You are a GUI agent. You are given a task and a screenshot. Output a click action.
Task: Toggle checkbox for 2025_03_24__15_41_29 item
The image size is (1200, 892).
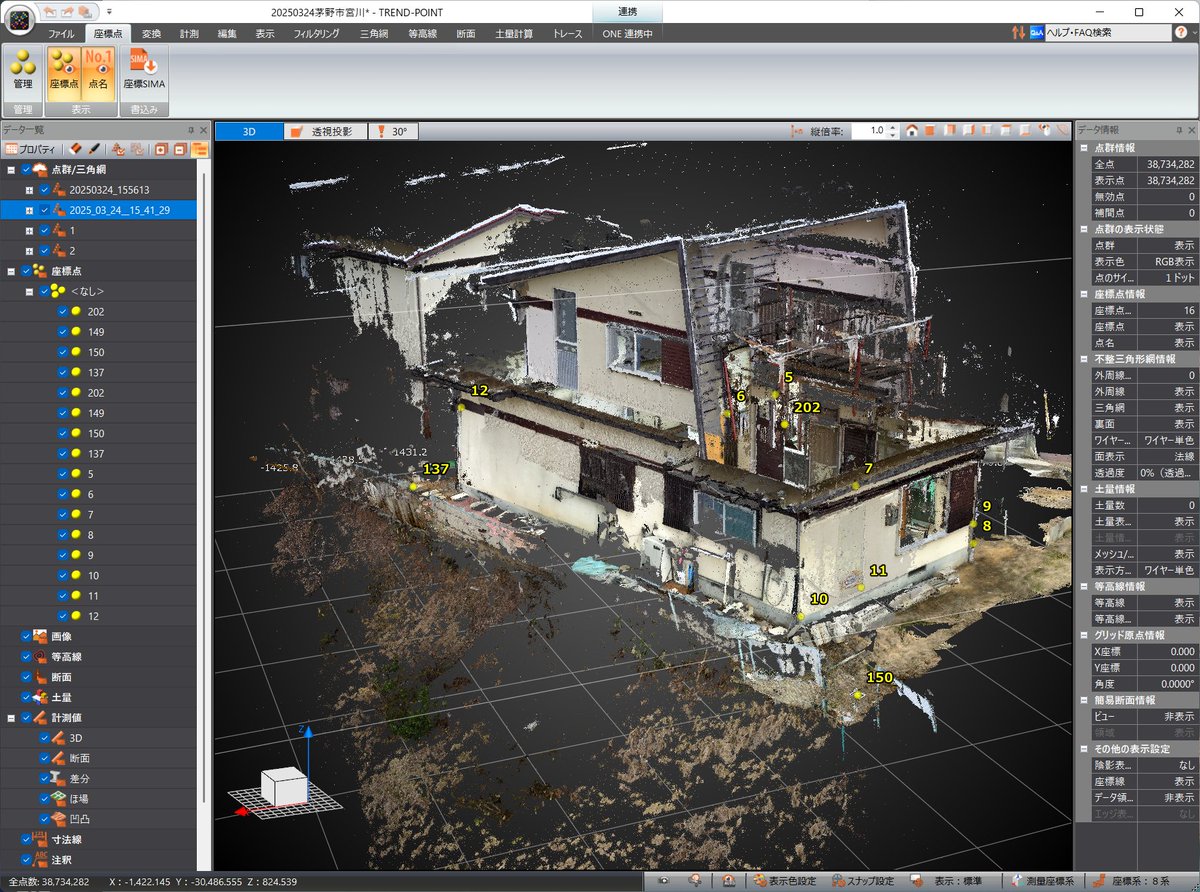[x=44, y=210]
